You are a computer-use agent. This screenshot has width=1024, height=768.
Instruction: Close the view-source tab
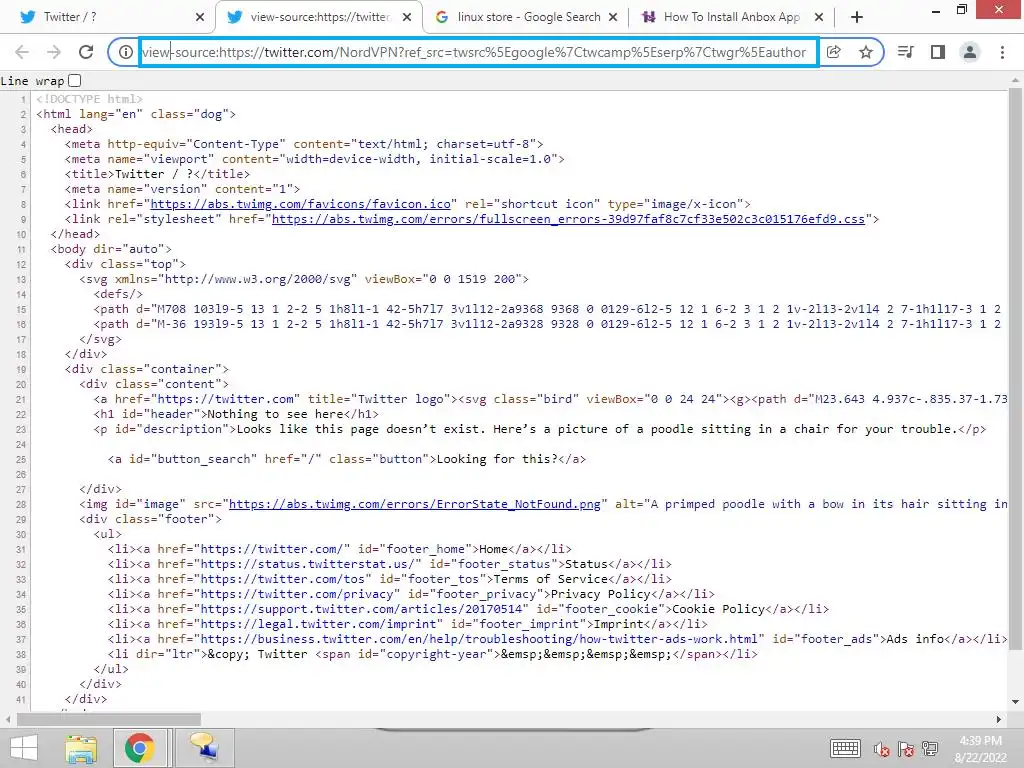coord(407,18)
